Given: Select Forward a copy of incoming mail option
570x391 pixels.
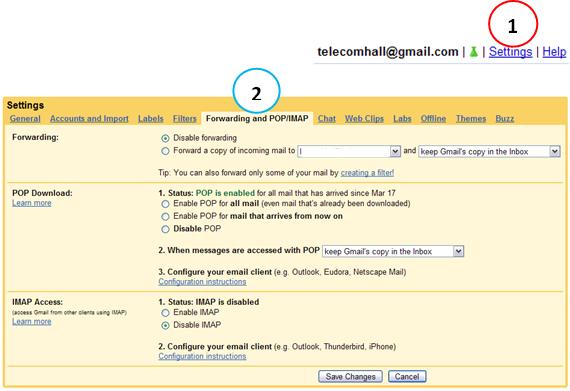Looking at the screenshot, I should pyautogui.click(x=165, y=151).
